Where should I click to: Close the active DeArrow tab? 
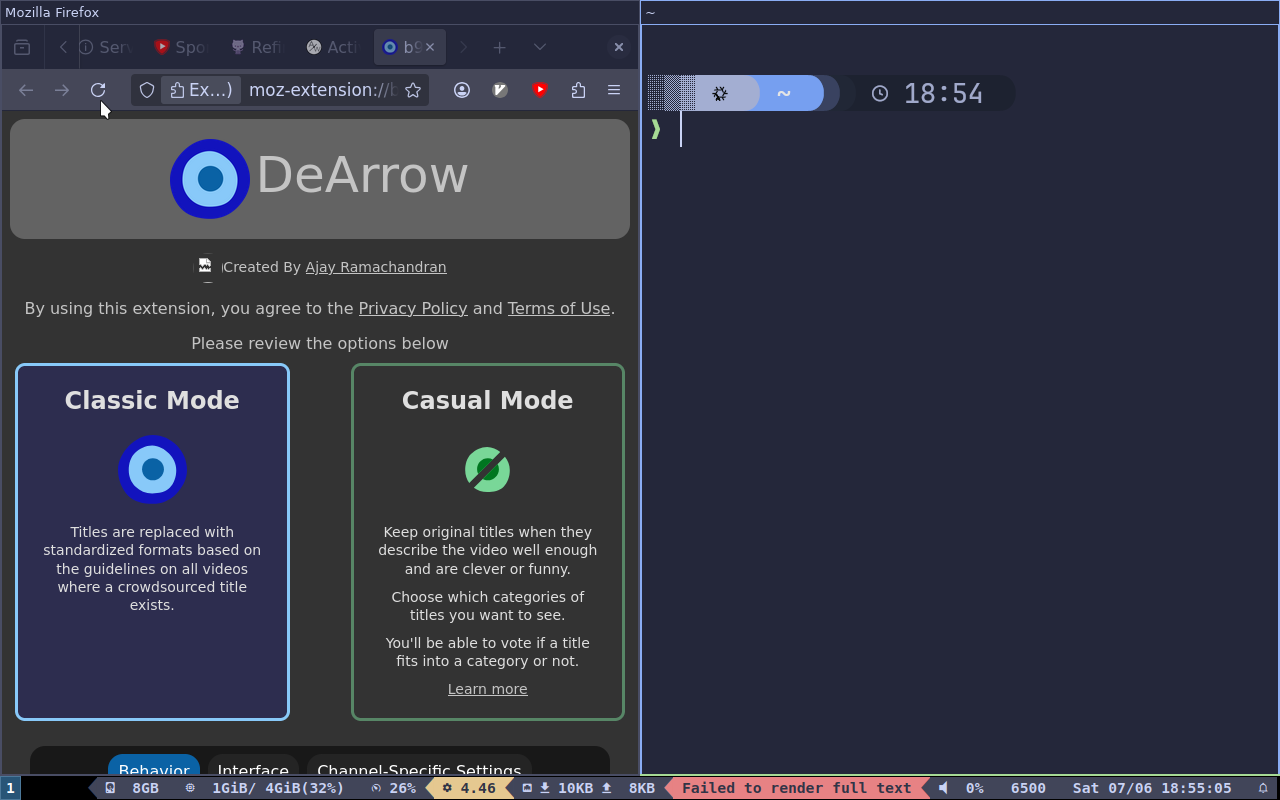click(x=430, y=47)
